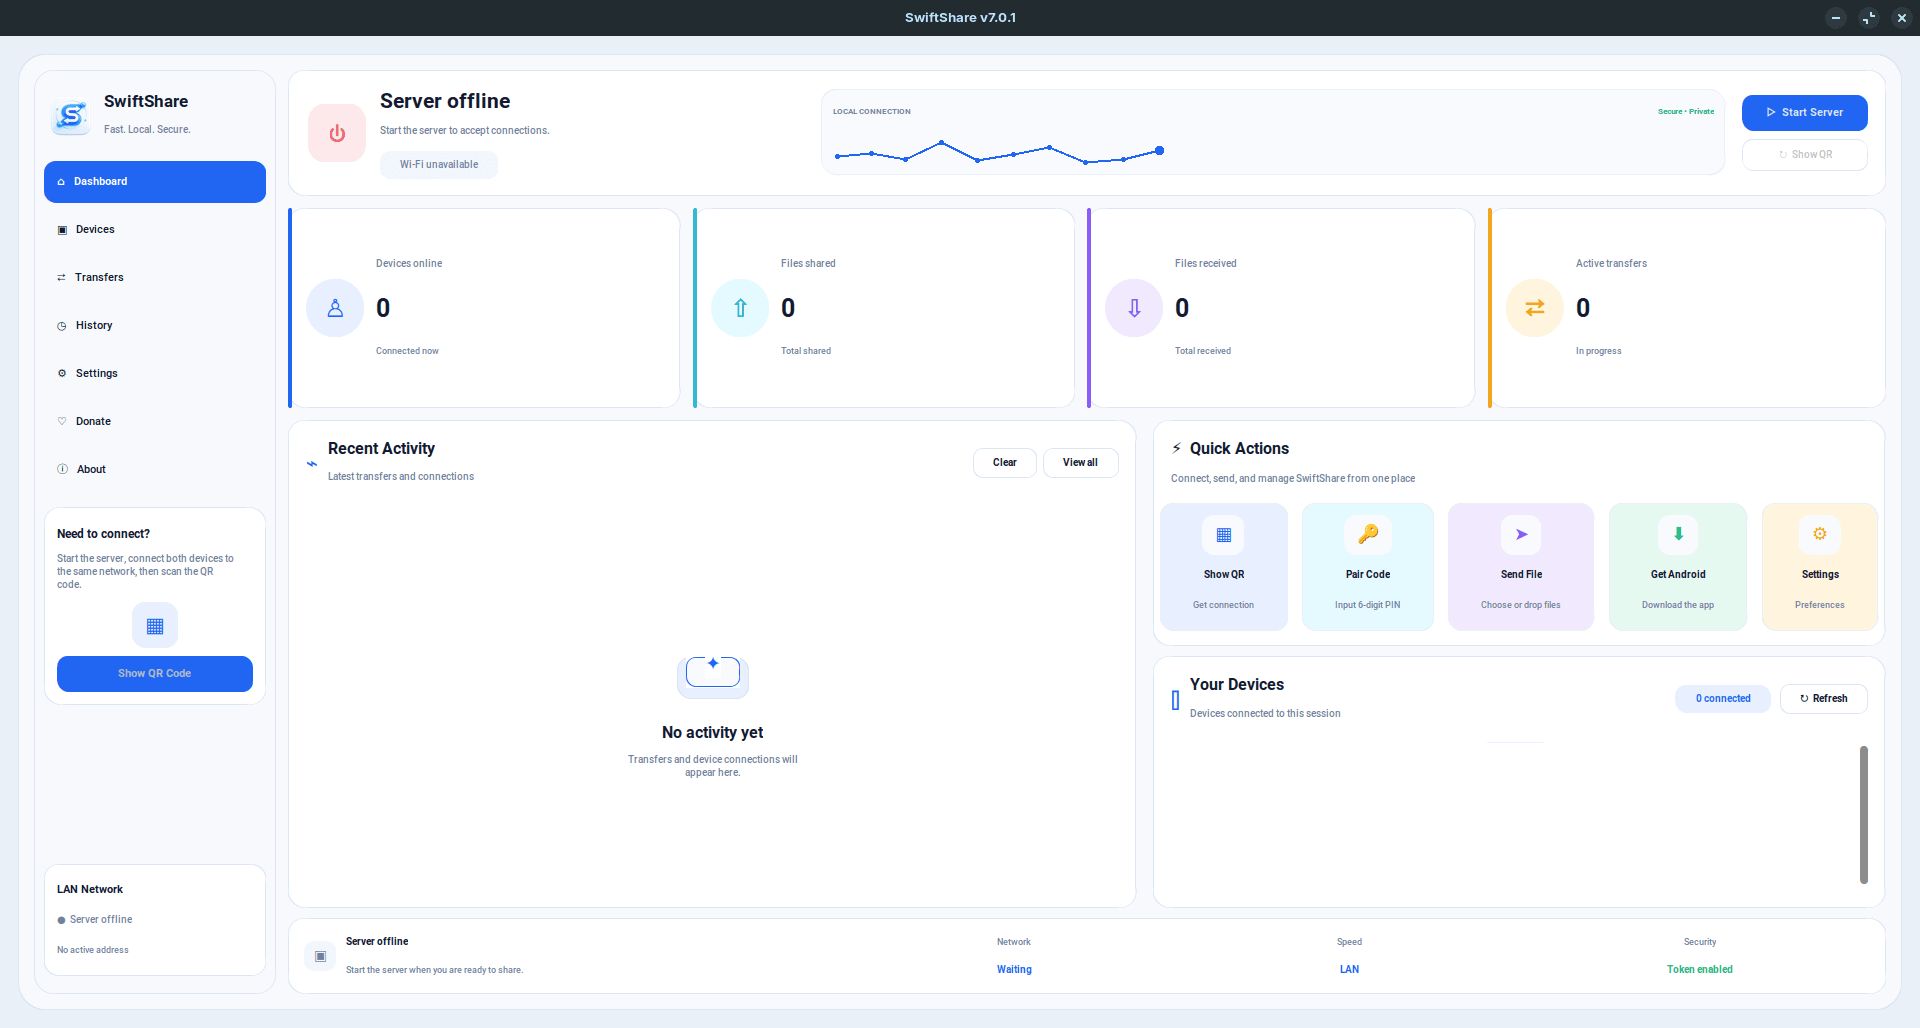Open the Donate page
1920x1028 pixels.
tap(155, 422)
